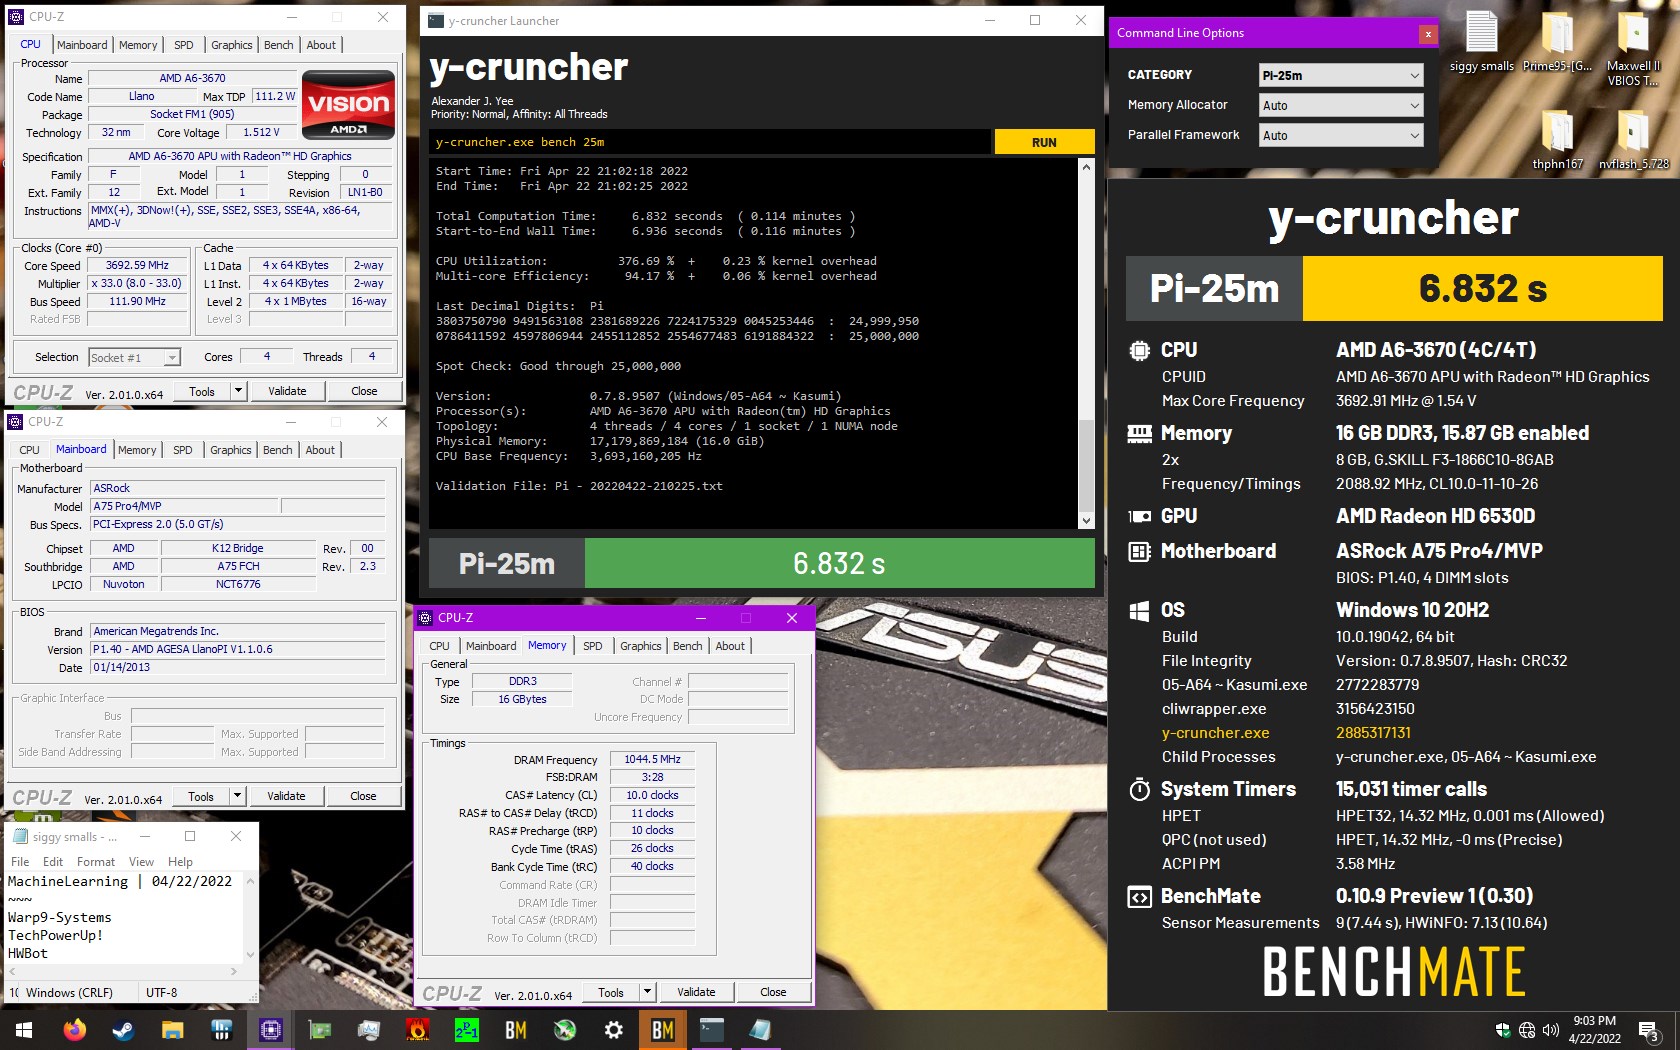Open About tab in Memory CPU-Z window
Screen dimensions: 1680x1050
[730, 646]
